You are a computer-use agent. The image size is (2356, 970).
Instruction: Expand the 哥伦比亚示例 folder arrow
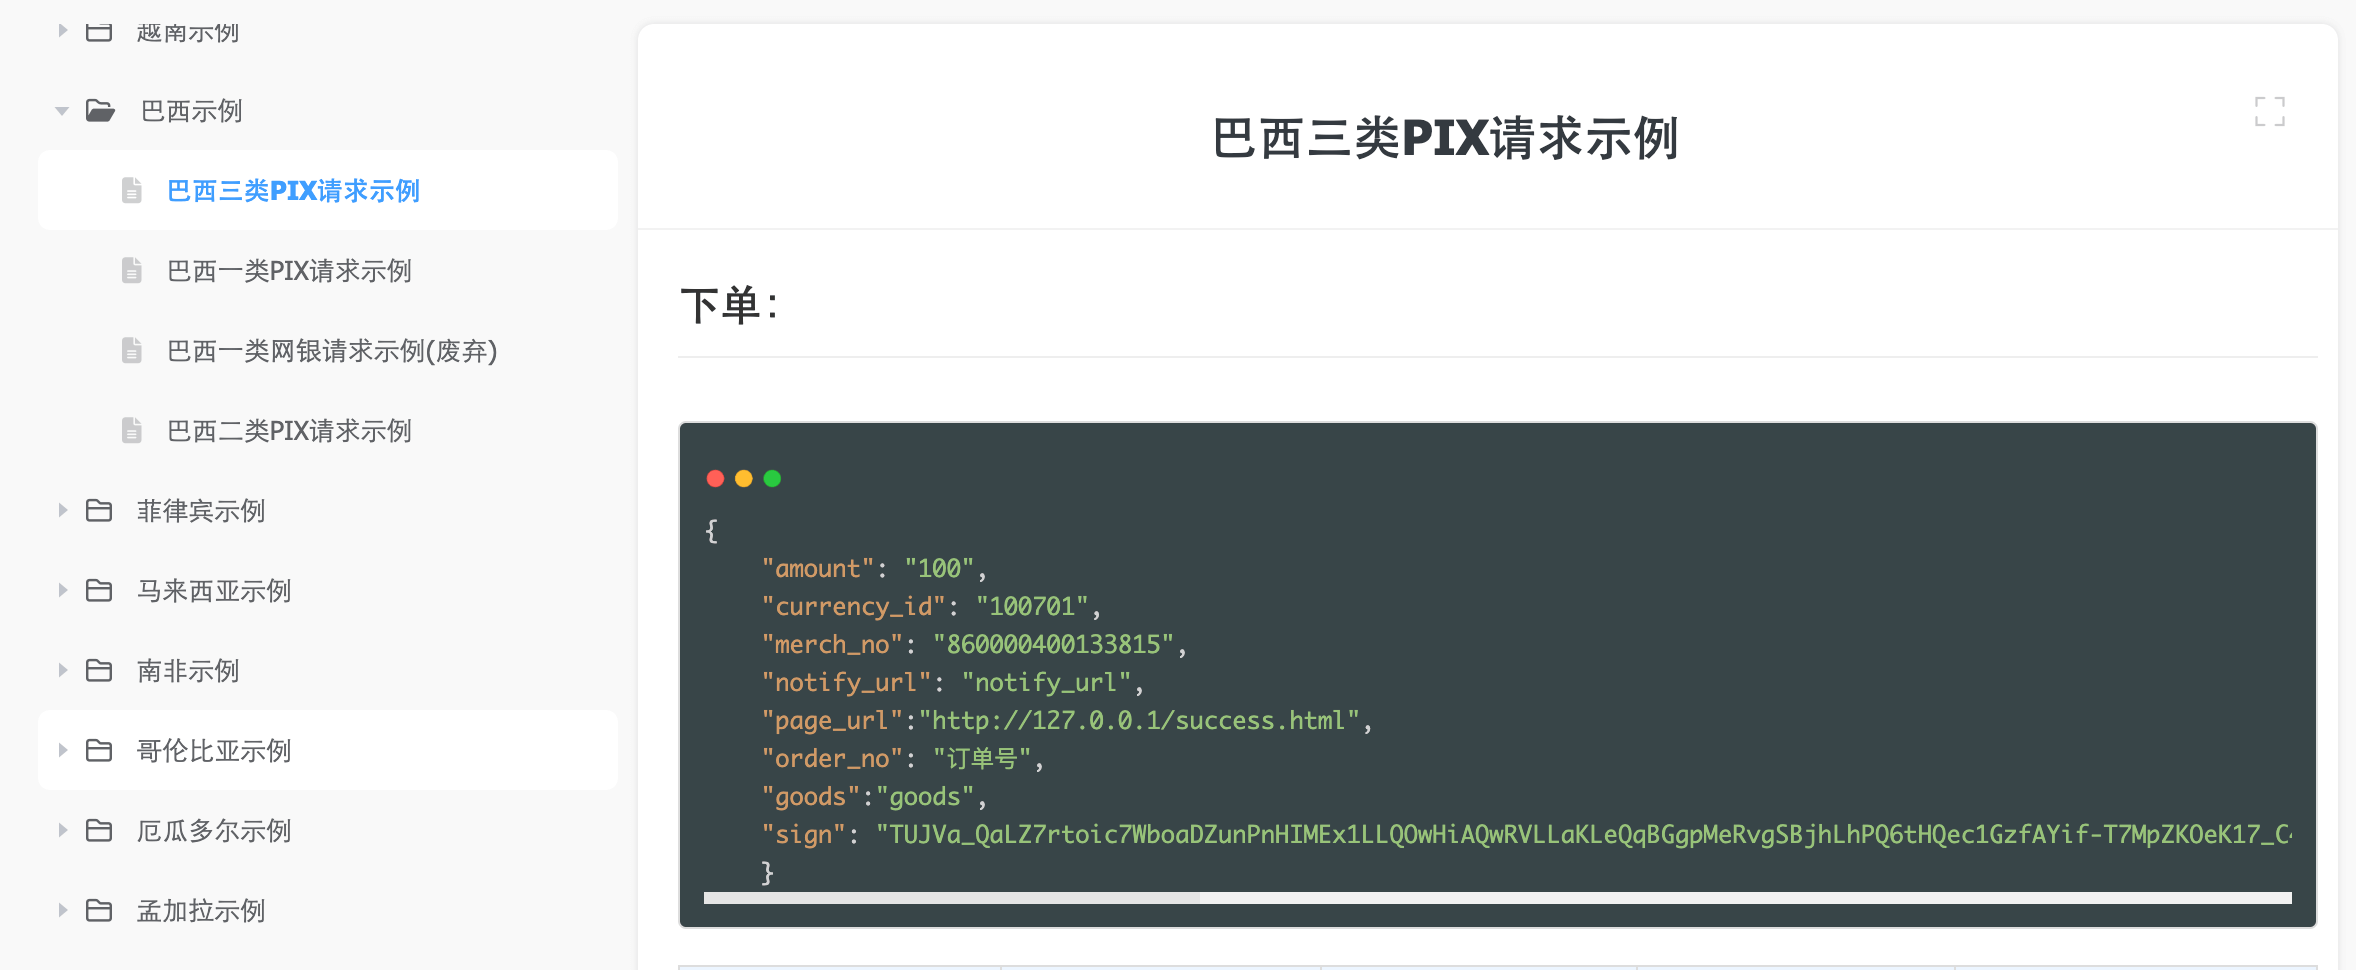click(x=62, y=750)
